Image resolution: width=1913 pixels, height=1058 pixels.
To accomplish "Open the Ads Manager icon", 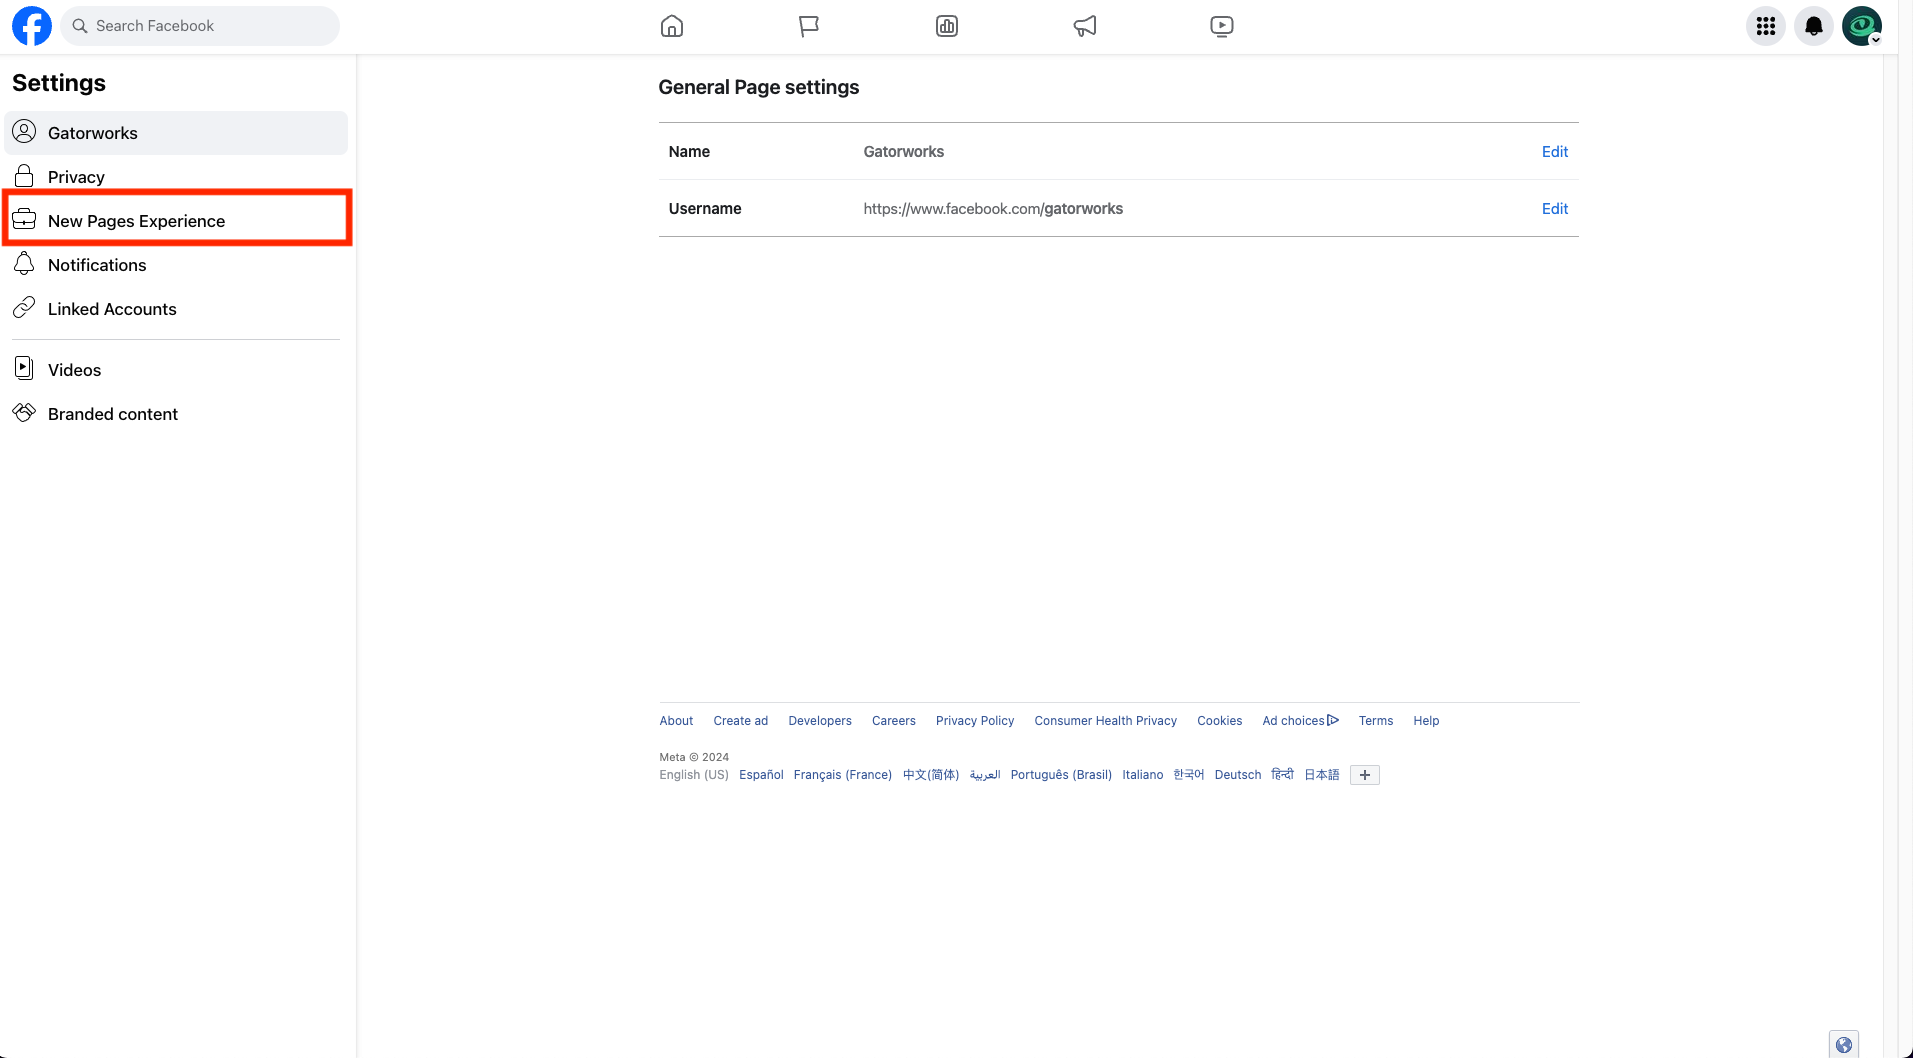I will coord(946,25).
